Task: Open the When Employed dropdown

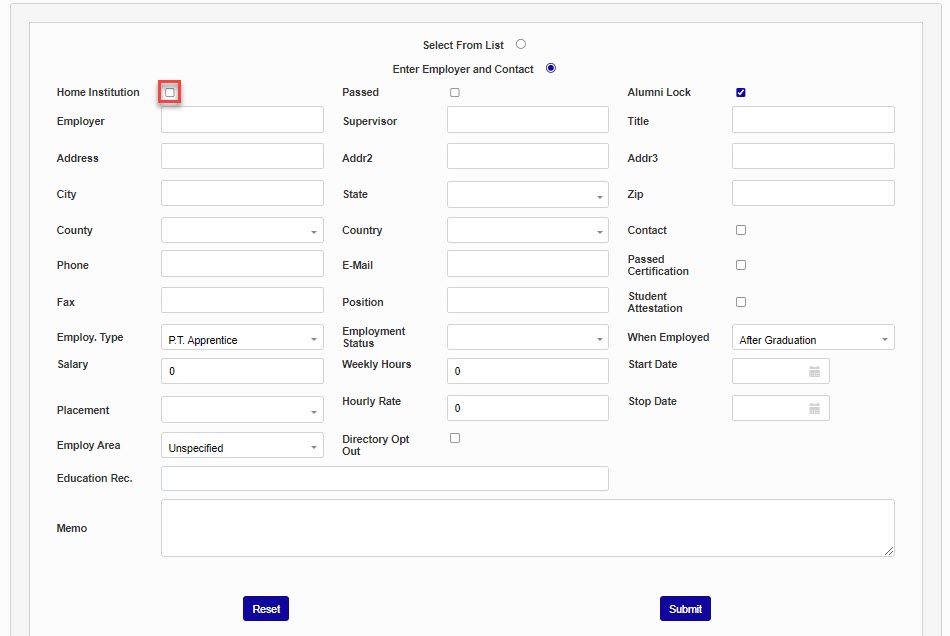Action: 813,339
